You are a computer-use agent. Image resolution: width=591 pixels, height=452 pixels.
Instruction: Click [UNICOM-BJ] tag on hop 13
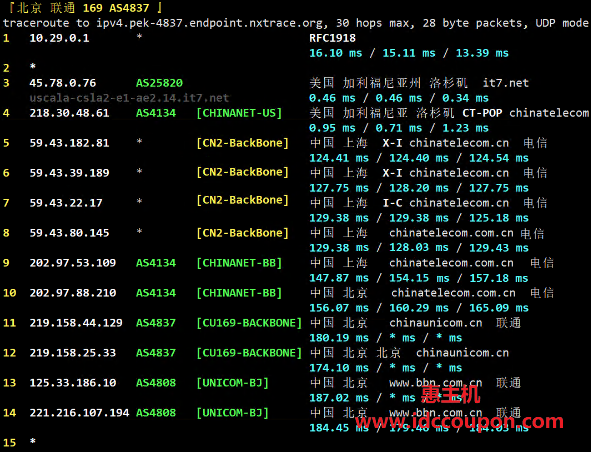(232, 383)
